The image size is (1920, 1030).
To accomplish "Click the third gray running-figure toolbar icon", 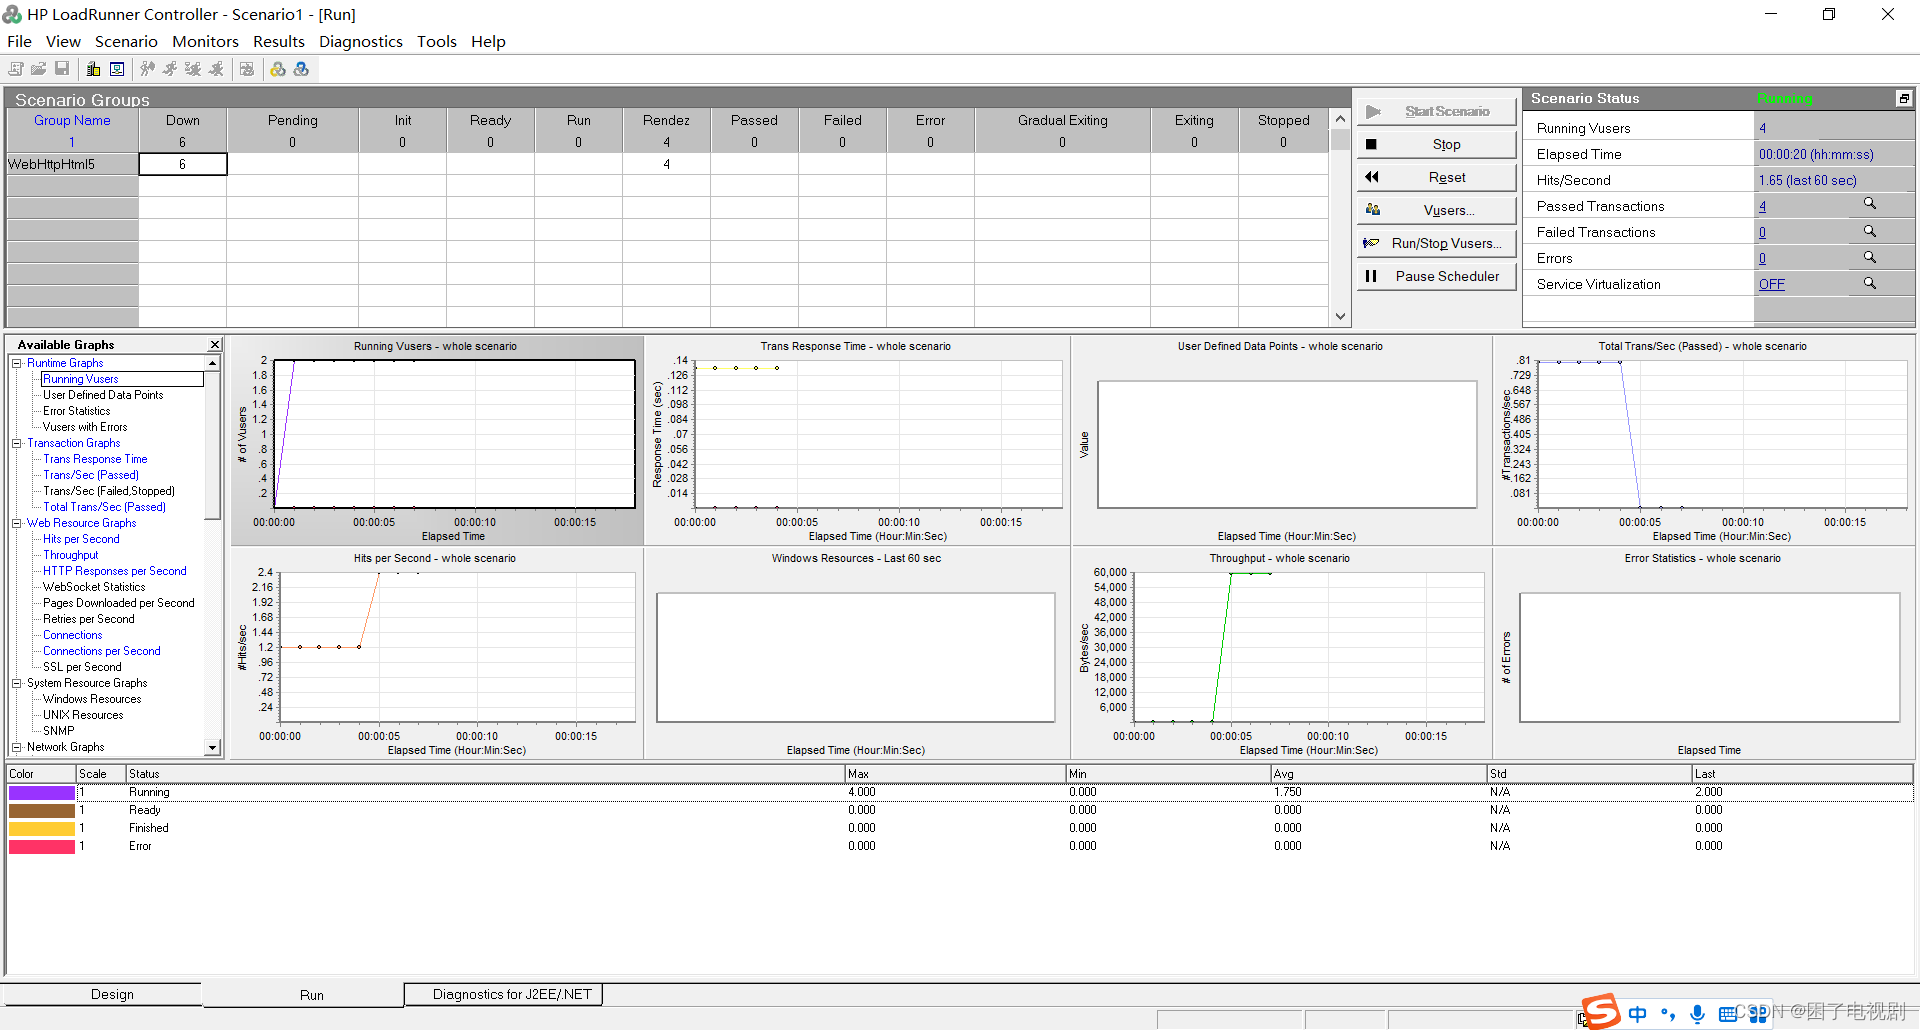I will click(x=193, y=69).
